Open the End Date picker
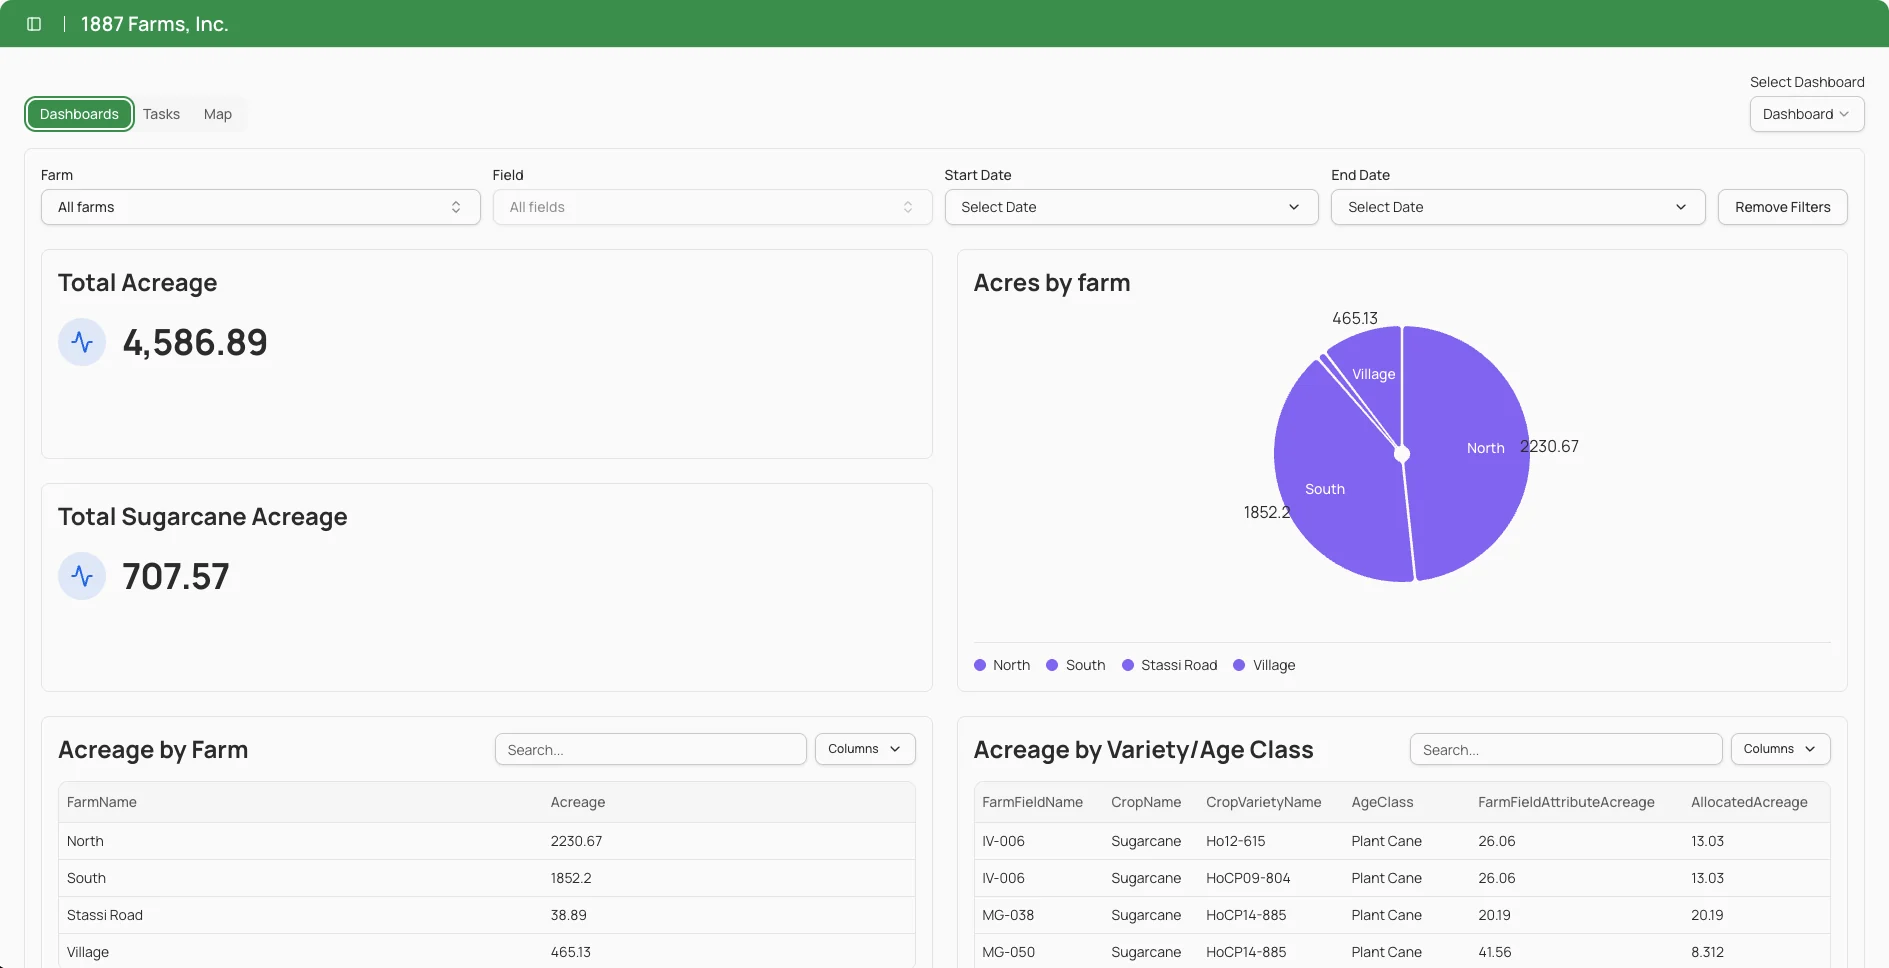This screenshot has height=968, width=1889. pos(1518,207)
